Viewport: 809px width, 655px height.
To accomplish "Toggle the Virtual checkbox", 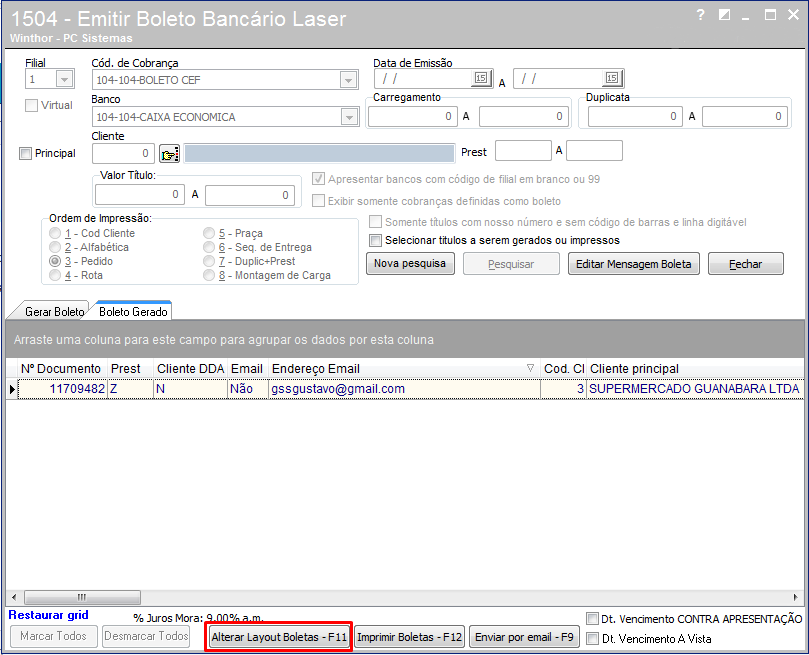I will (x=31, y=105).
